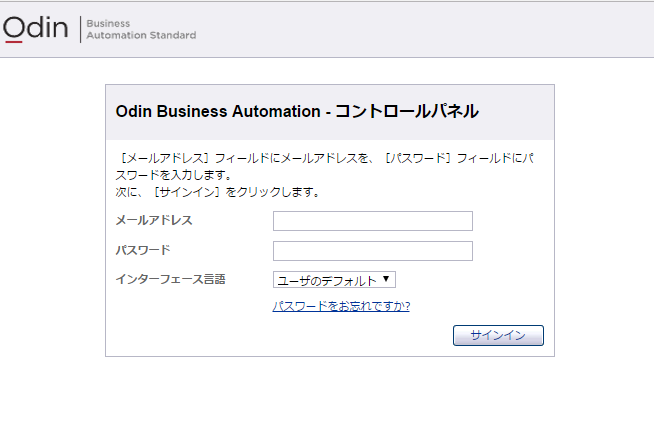Screen dimensions: 654x422
Task: Click the メールアドレス field label
Action: [x=154, y=220]
